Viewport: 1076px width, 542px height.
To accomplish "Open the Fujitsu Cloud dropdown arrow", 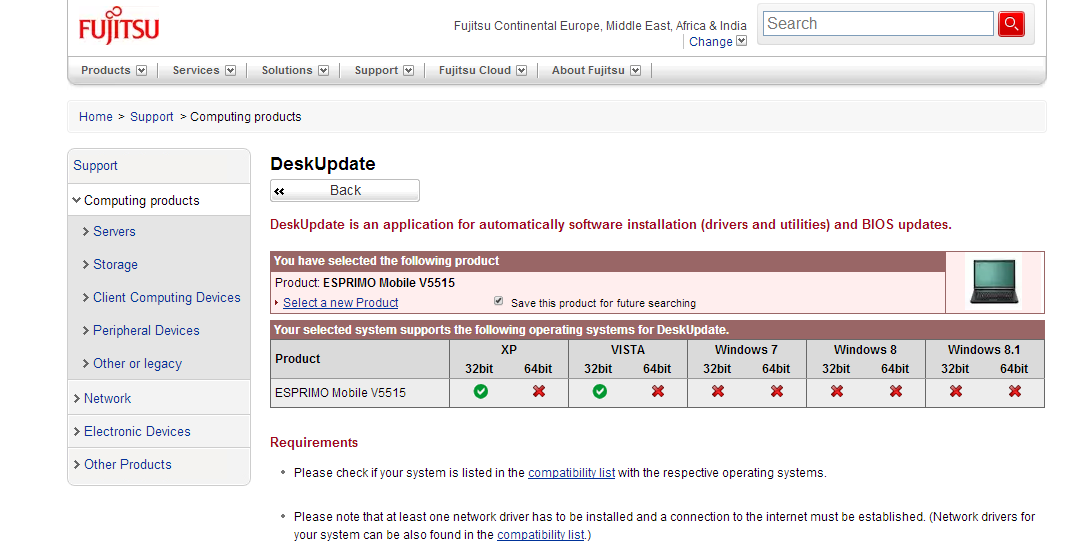I will click(x=522, y=71).
